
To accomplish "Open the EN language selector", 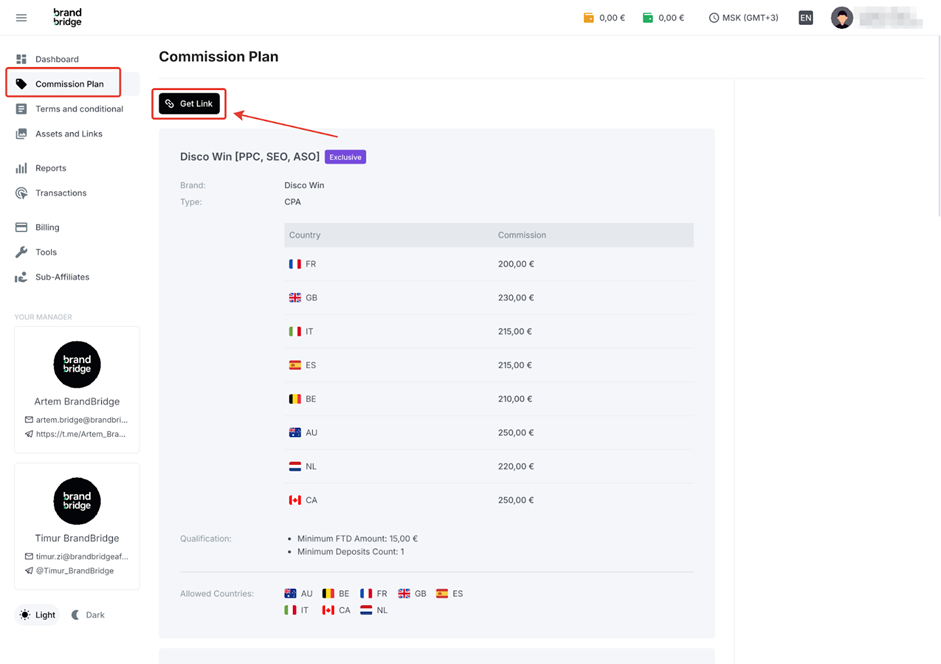I will pos(805,18).
